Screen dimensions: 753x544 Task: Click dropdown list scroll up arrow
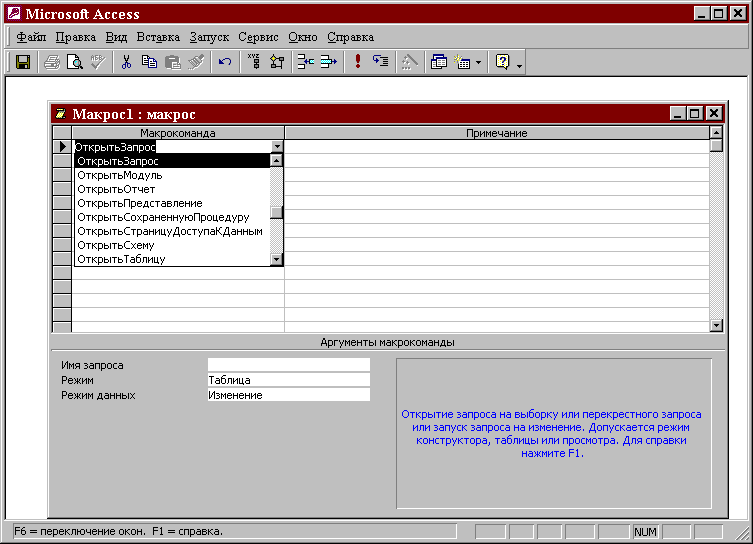click(x=276, y=160)
